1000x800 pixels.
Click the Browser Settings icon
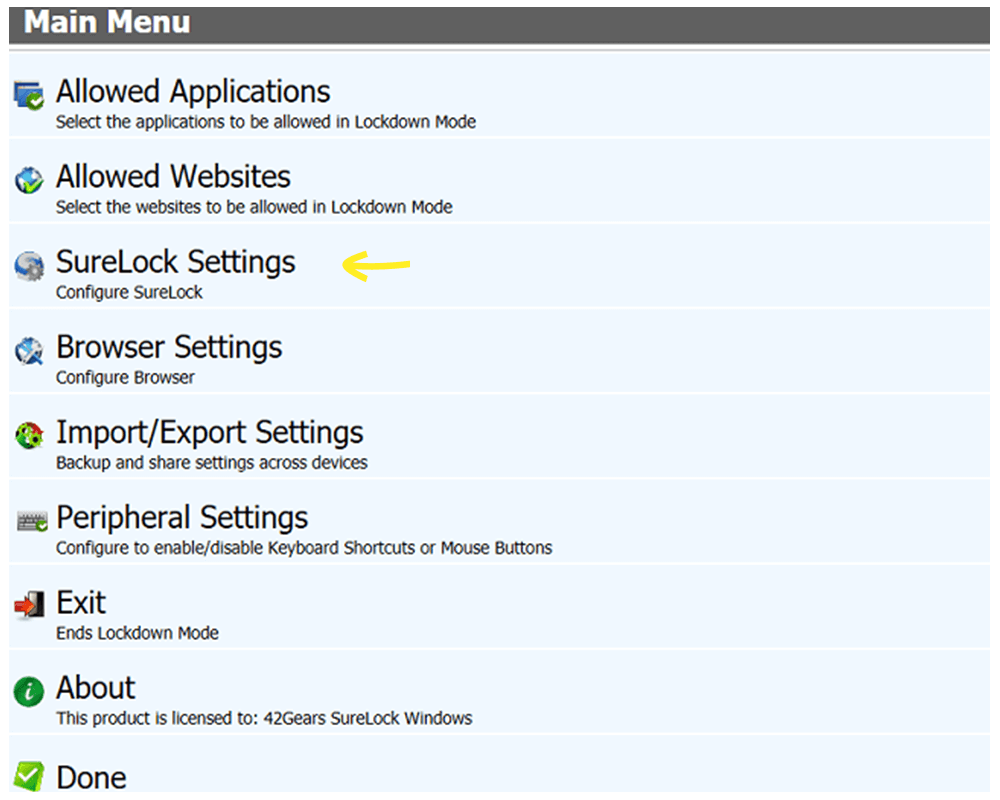coord(29,351)
